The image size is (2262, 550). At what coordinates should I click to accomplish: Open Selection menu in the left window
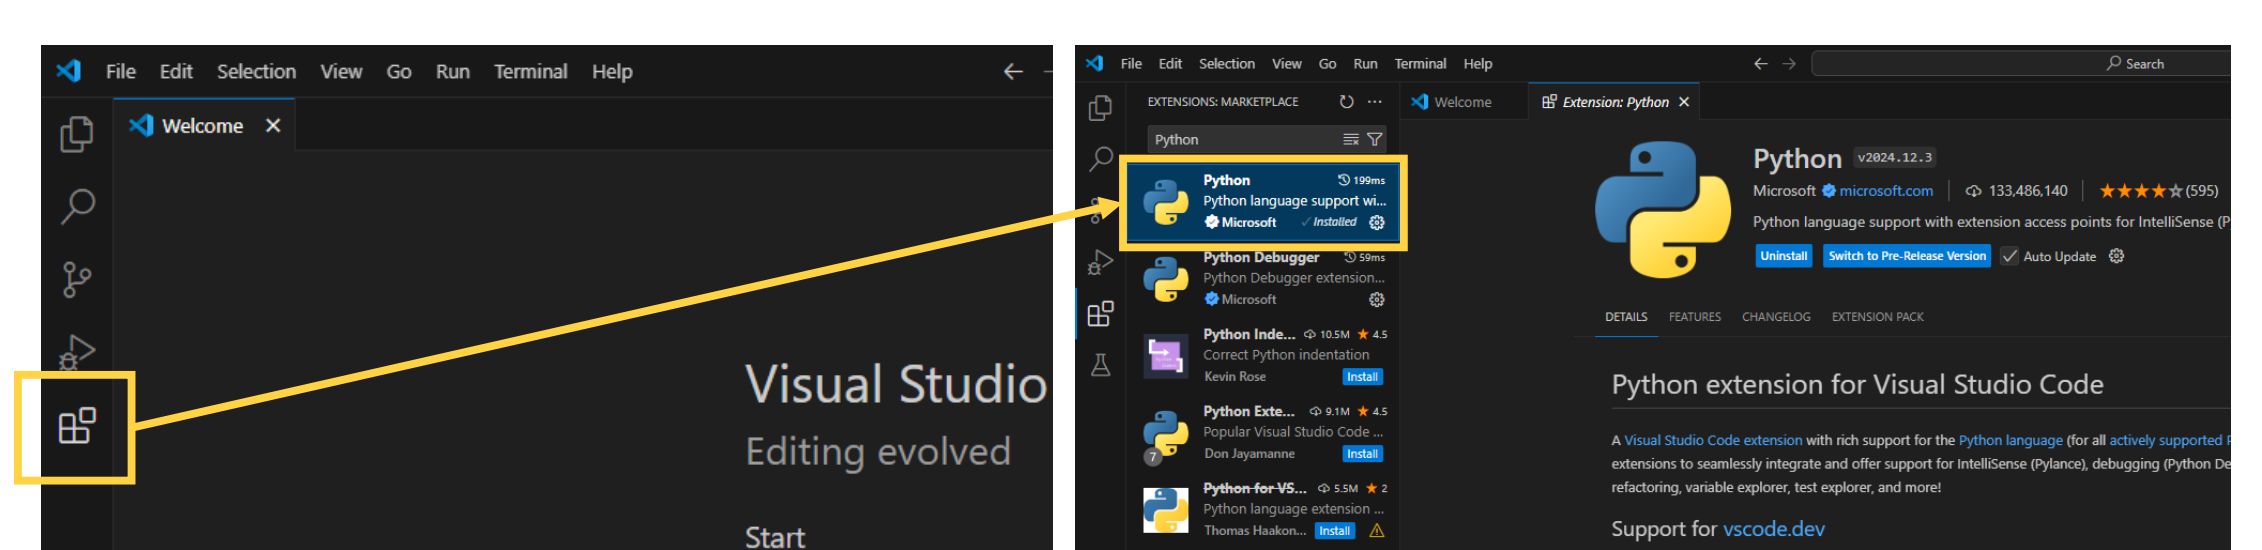[x=257, y=71]
